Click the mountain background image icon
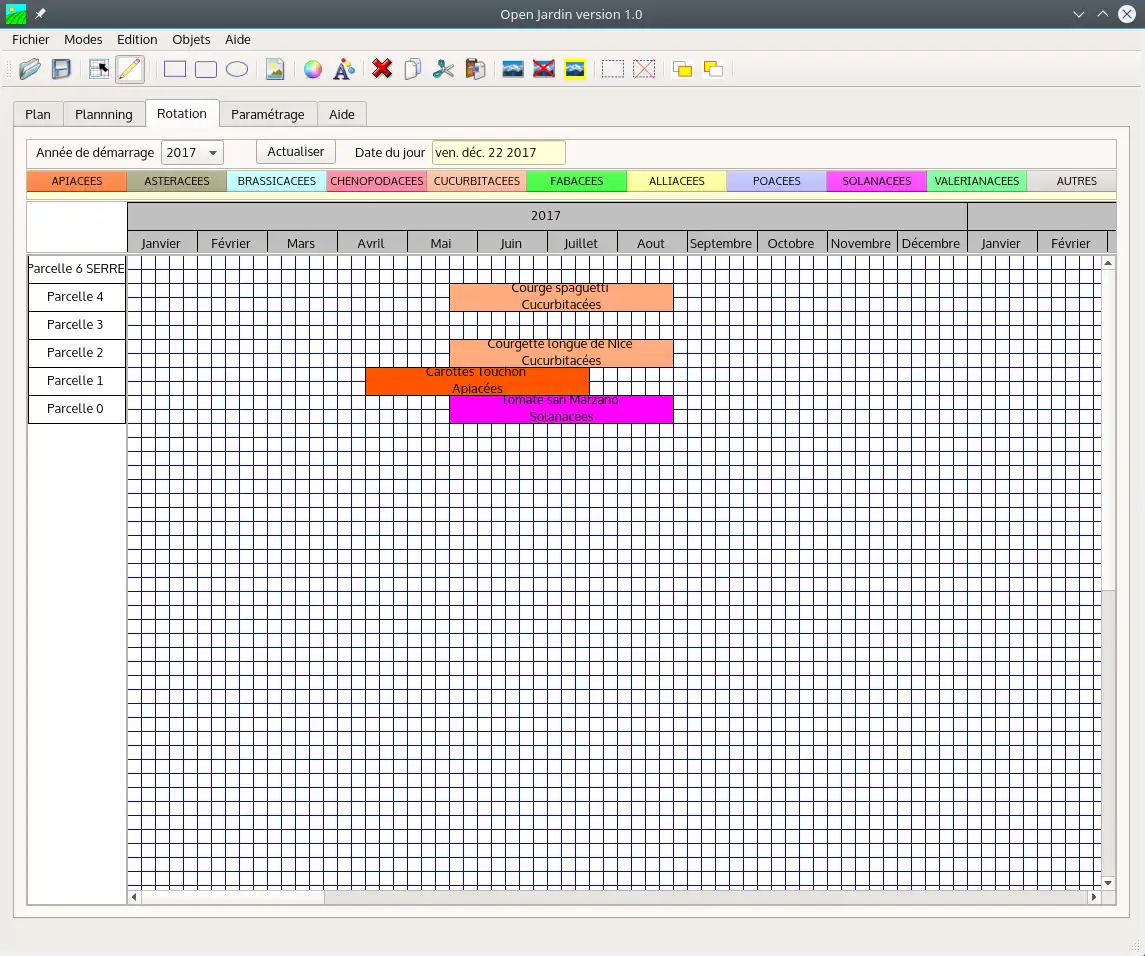 (x=513, y=69)
